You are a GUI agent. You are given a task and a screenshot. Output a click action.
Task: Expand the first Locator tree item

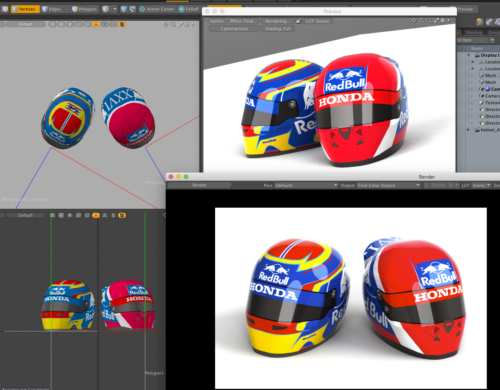(x=473, y=62)
